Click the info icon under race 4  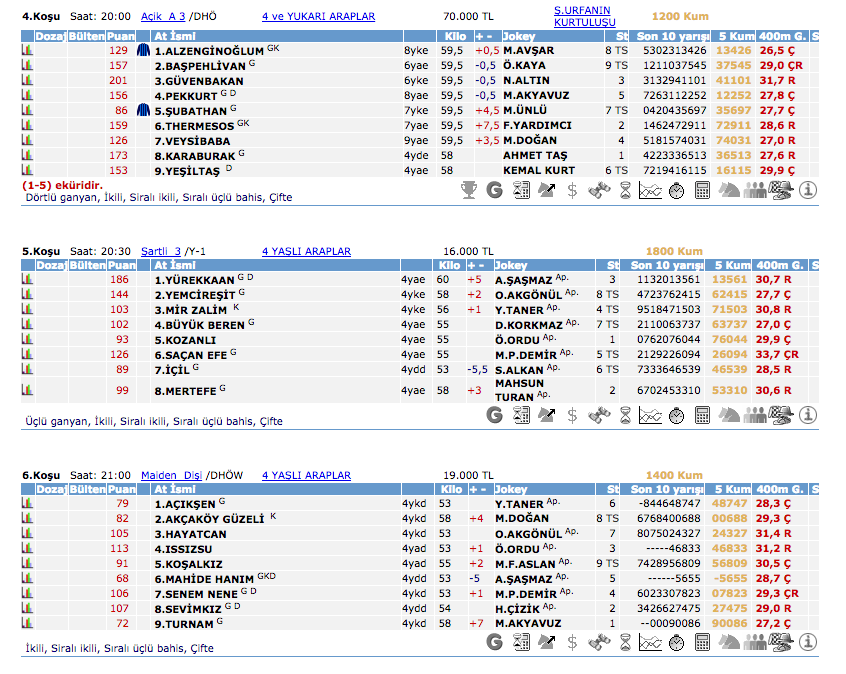[x=807, y=189]
